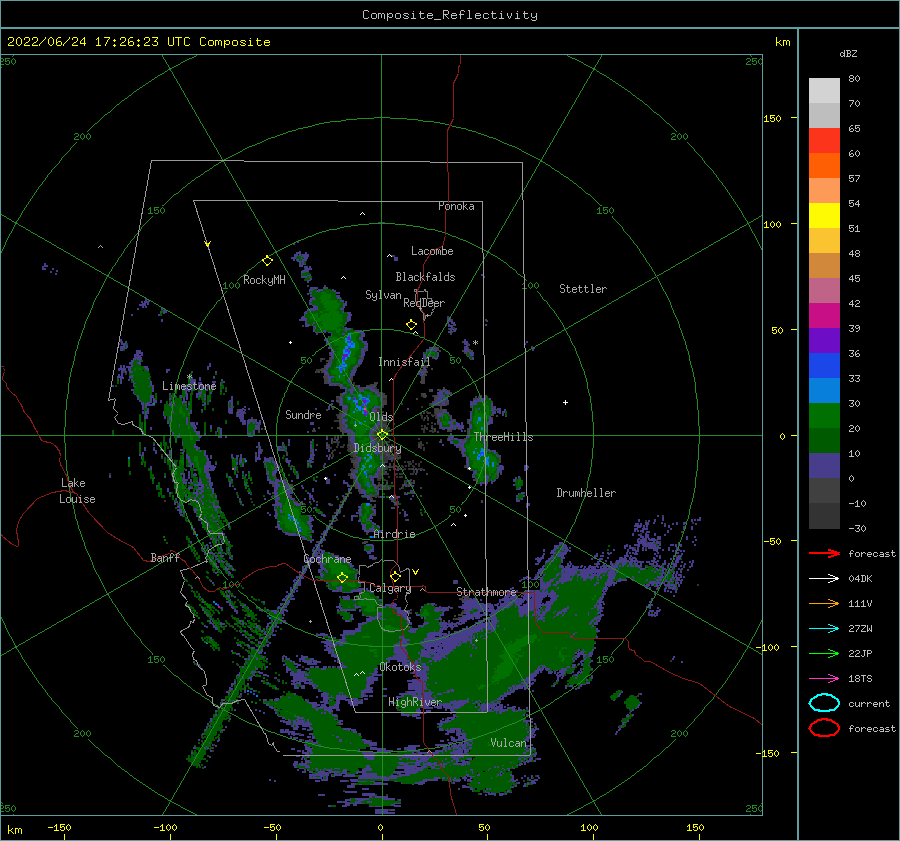Click the Airdrie city label
The width and height of the screenshot is (900, 841).
pos(394,534)
